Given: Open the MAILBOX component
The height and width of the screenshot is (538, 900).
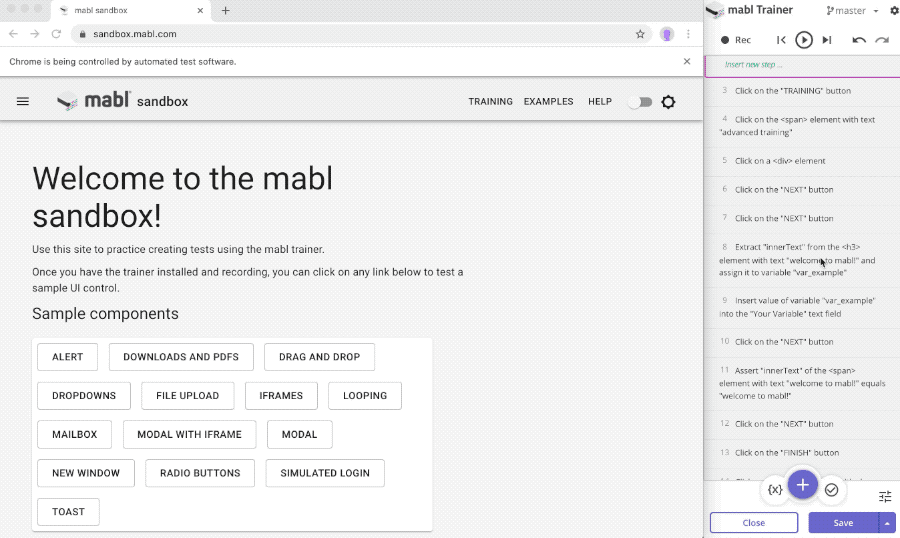Looking at the screenshot, I should [75, 435].
